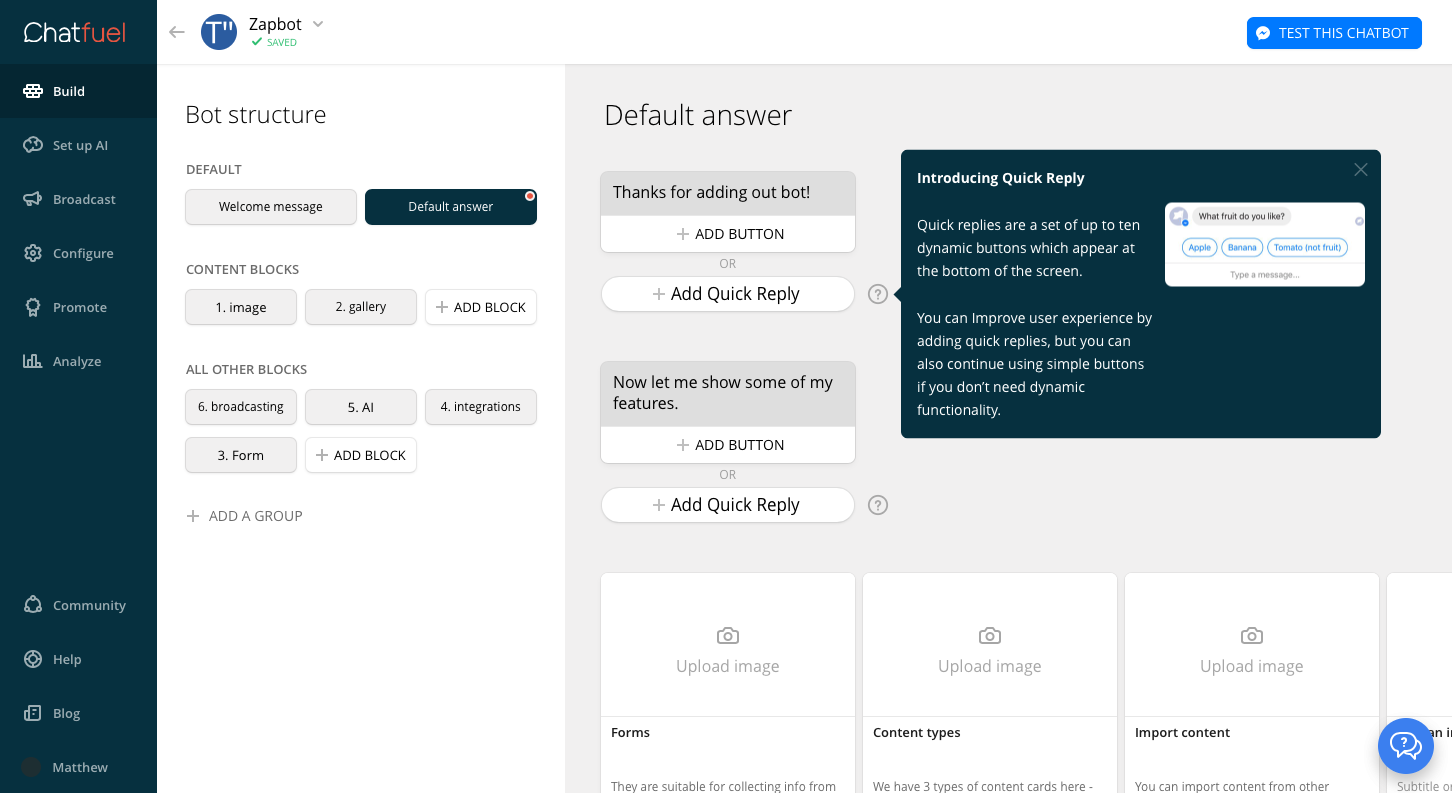Select the Default answer block
Image resolution: width=1452 pixels, height=793 pixels.
coord(451,207)
